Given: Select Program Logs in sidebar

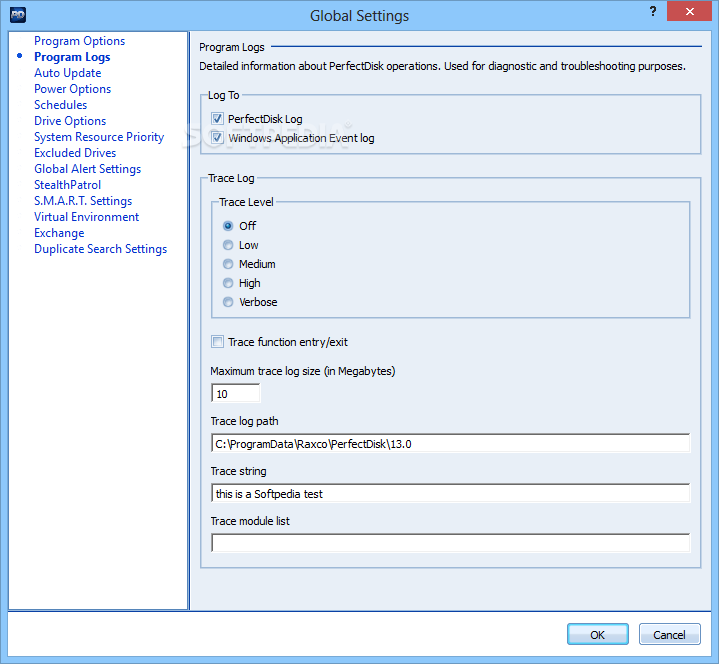Looking at the screenshot, I should coord(72,57).
